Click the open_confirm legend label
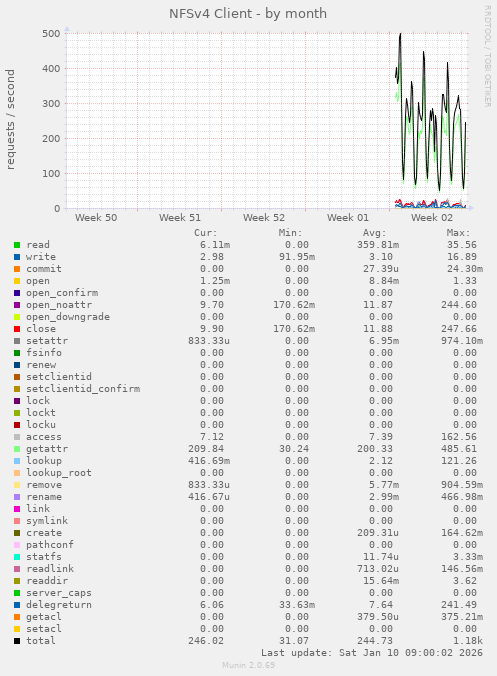 pyautogui.click(x=62, y=293)
